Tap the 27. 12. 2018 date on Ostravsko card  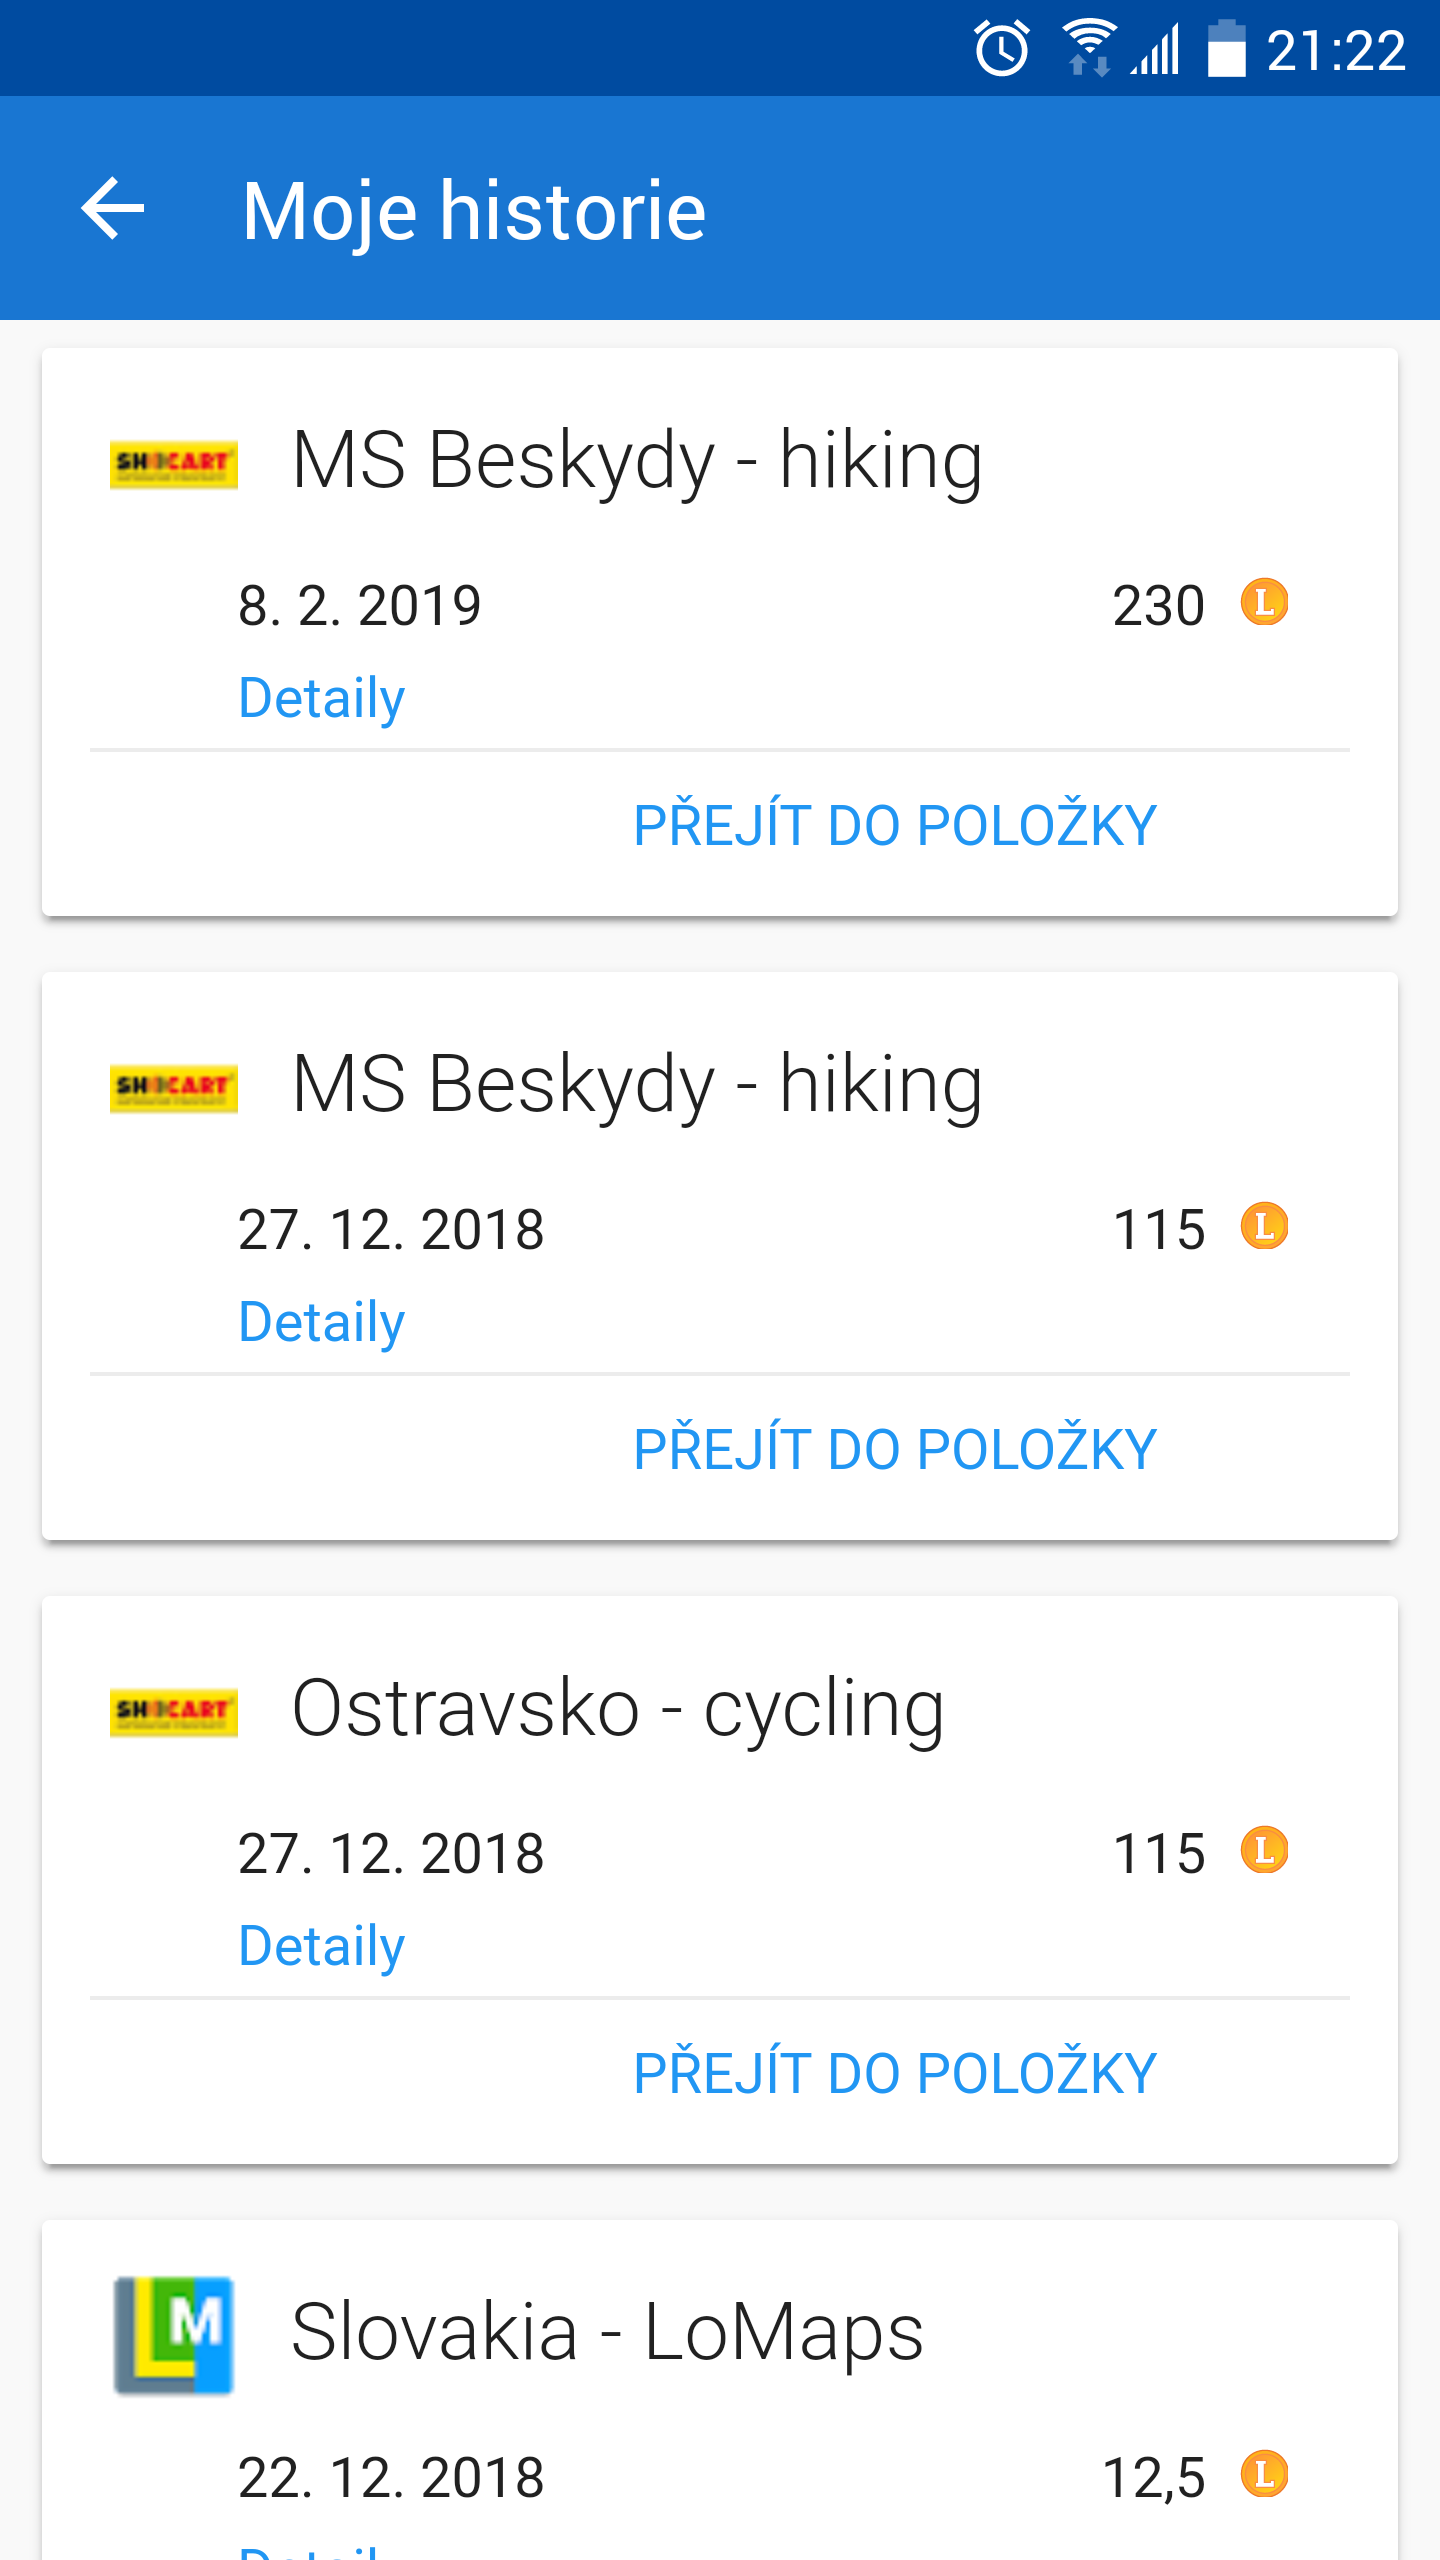point(391,1853)
